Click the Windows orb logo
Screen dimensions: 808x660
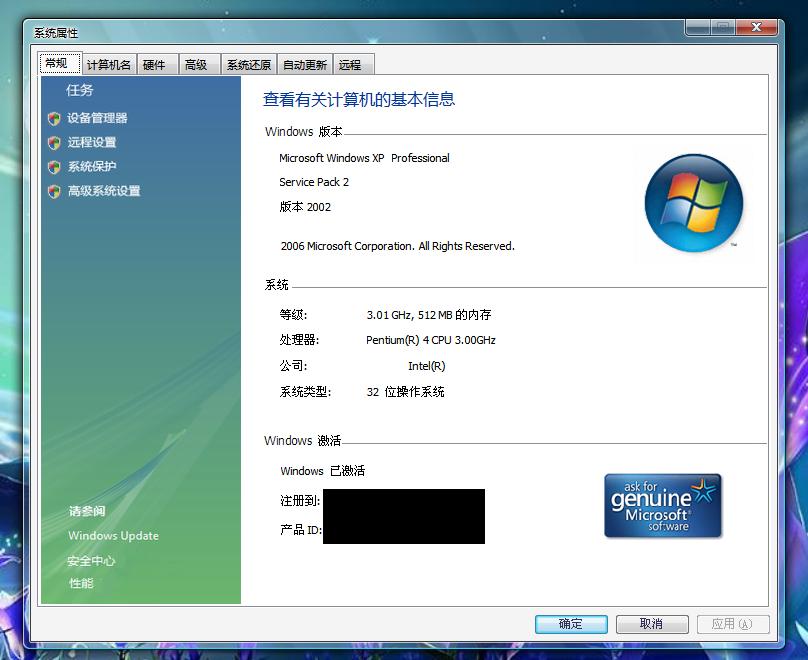coord(694,203)
